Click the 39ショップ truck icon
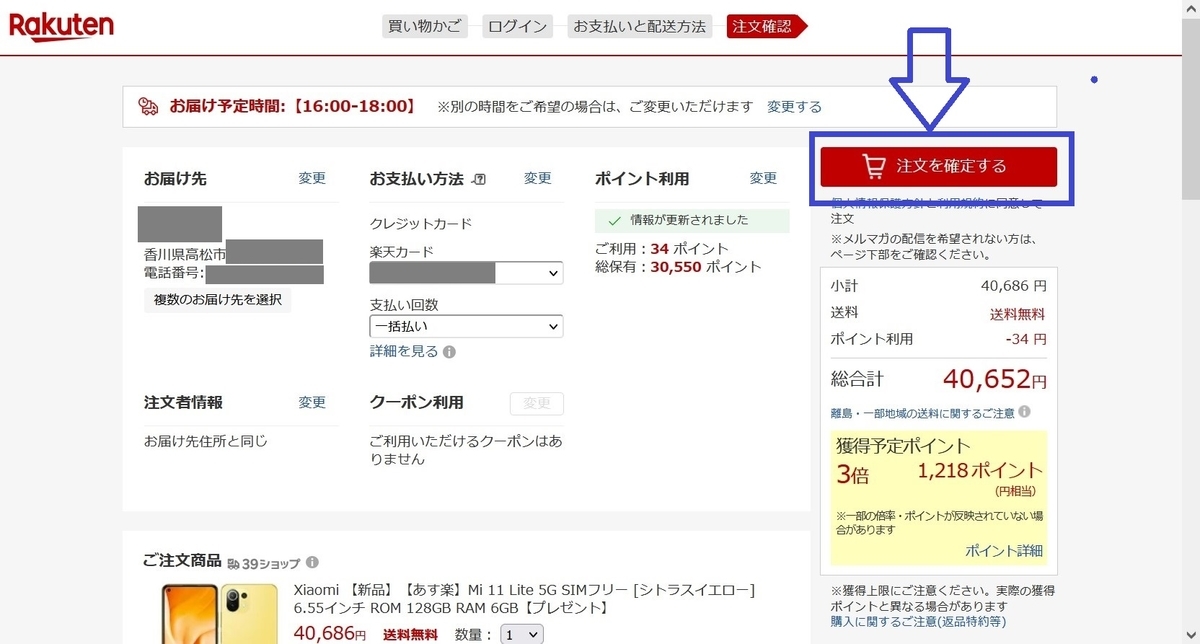The image size is (1200, 644). 234,563
